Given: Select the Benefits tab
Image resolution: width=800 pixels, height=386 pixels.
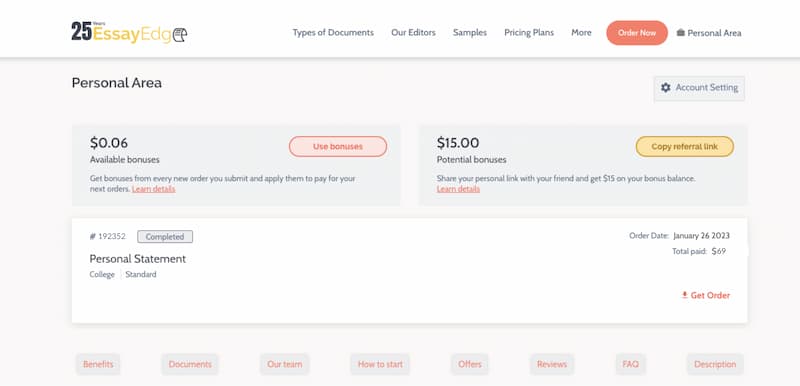Looking at the screenshot, I should click(x=98, y=364).
